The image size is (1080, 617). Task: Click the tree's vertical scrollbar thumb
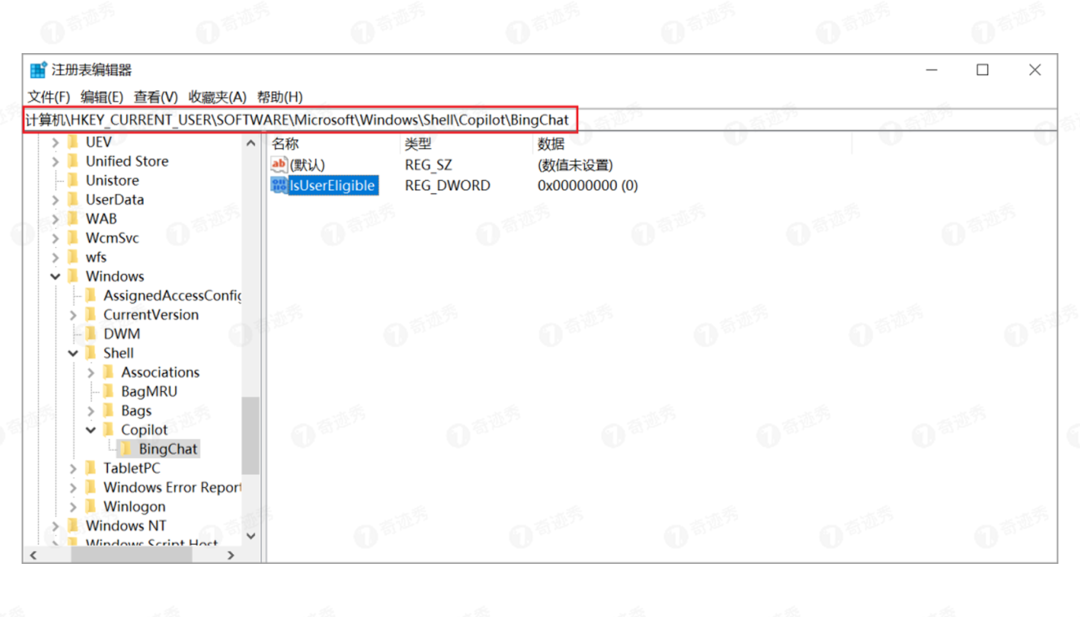coord(251,436)
